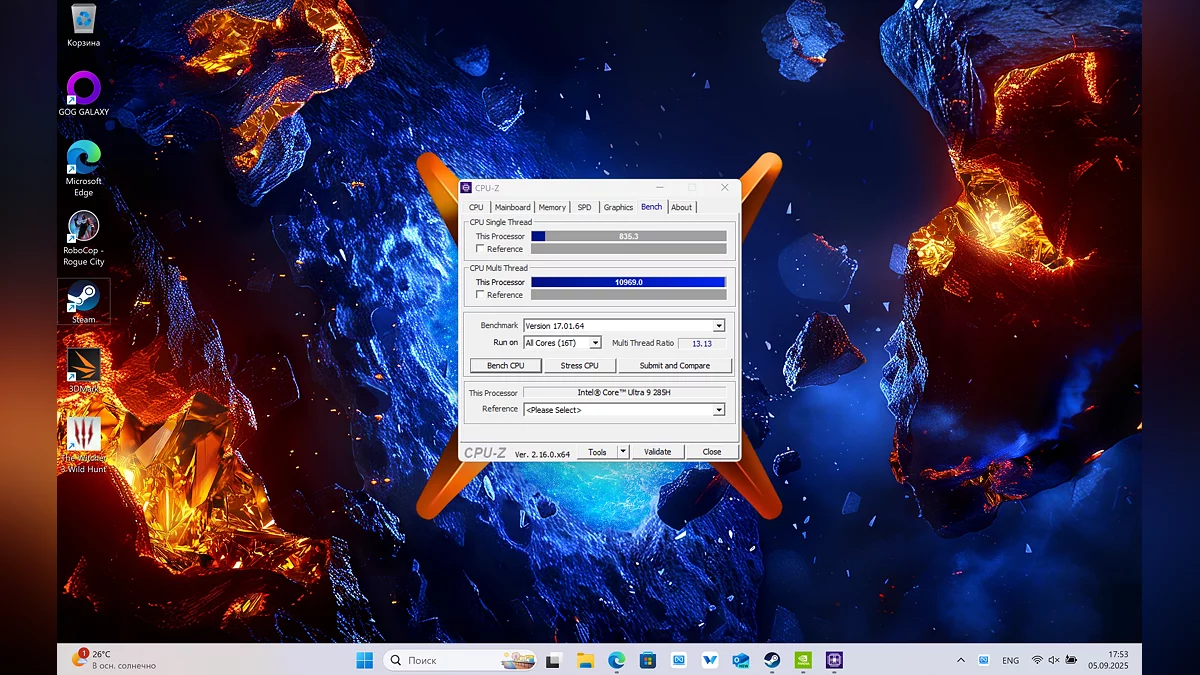The image size is (1200, 675).
Task: Expand the Reference processor Please Select dropdown
Action: (x=718, y=410)
